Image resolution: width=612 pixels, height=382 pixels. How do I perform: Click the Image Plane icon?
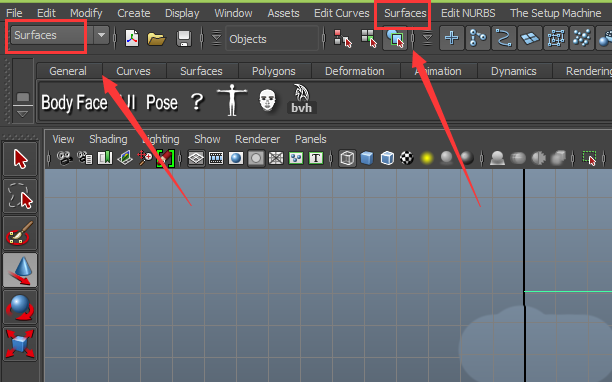[x=125, y=158]
